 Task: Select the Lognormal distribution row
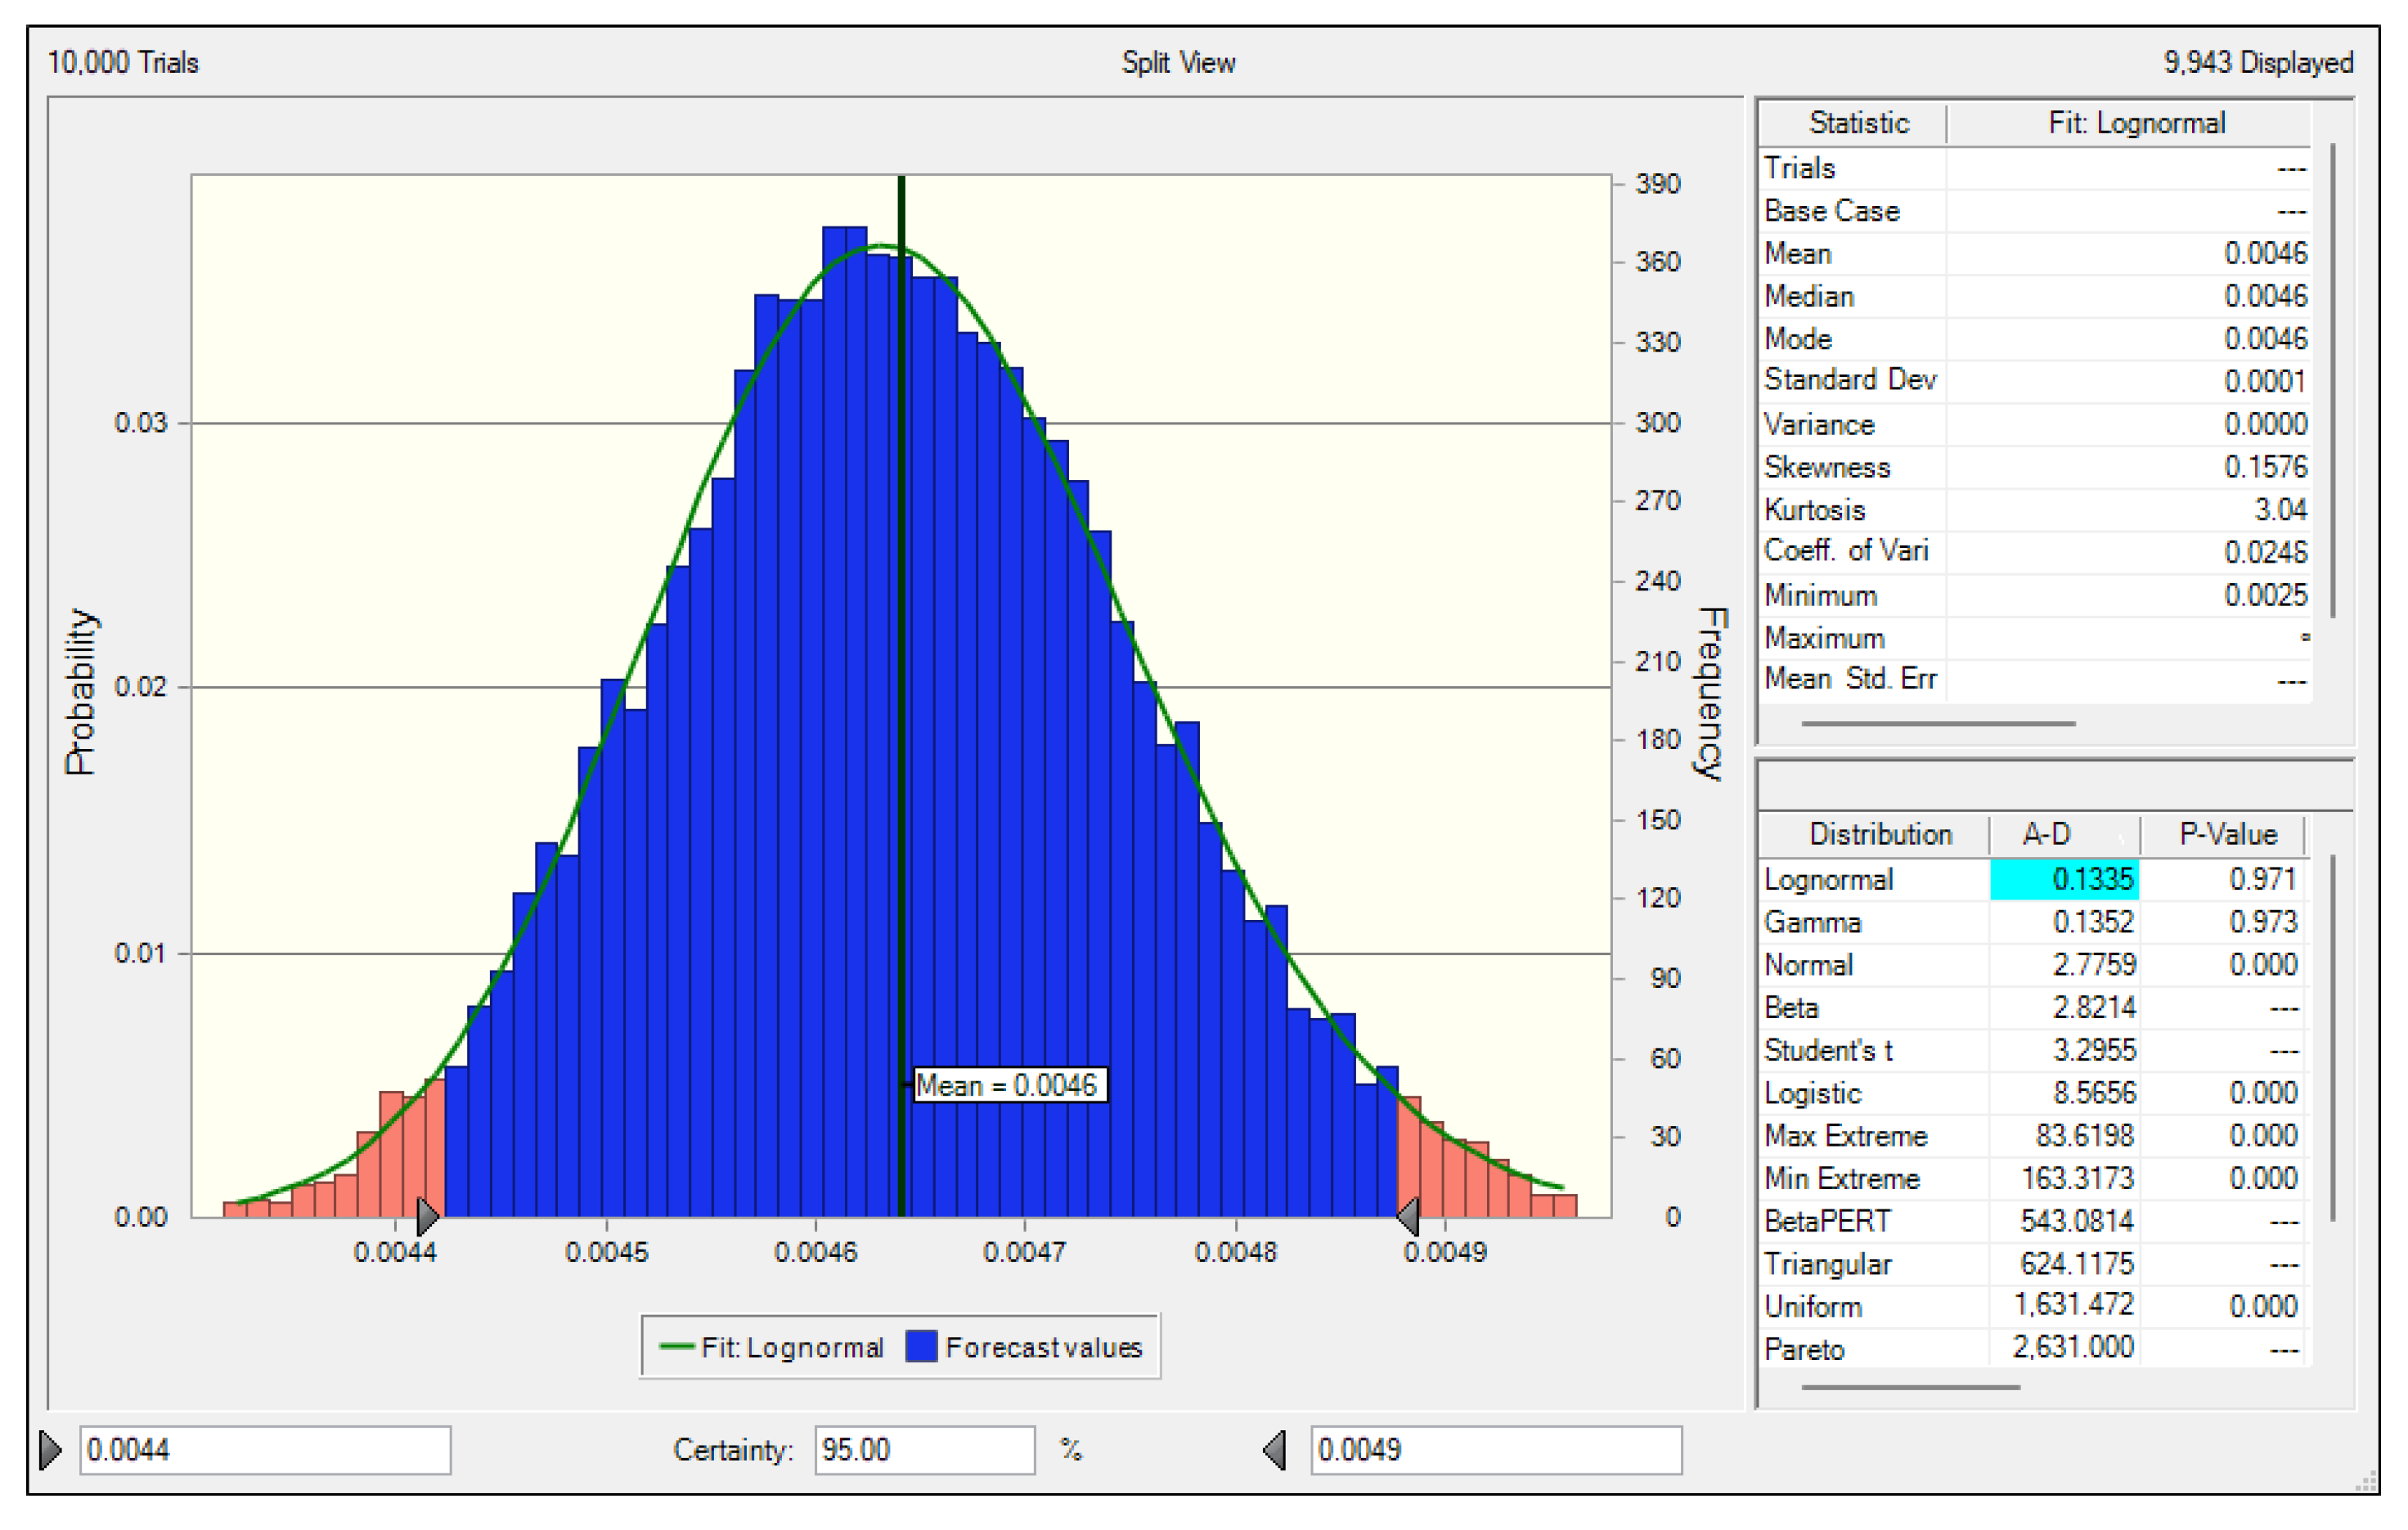pyautogui.click(x=1829, y=879)
